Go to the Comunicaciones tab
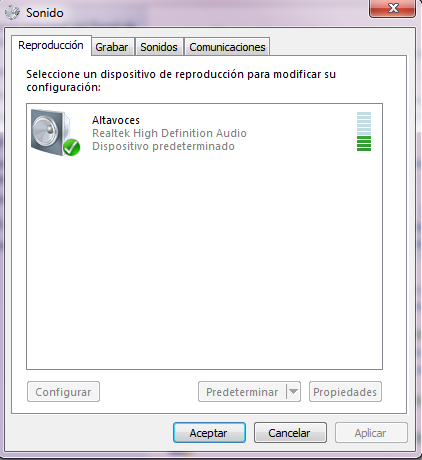Screen dimensions: 422x460 coord(227,47)
